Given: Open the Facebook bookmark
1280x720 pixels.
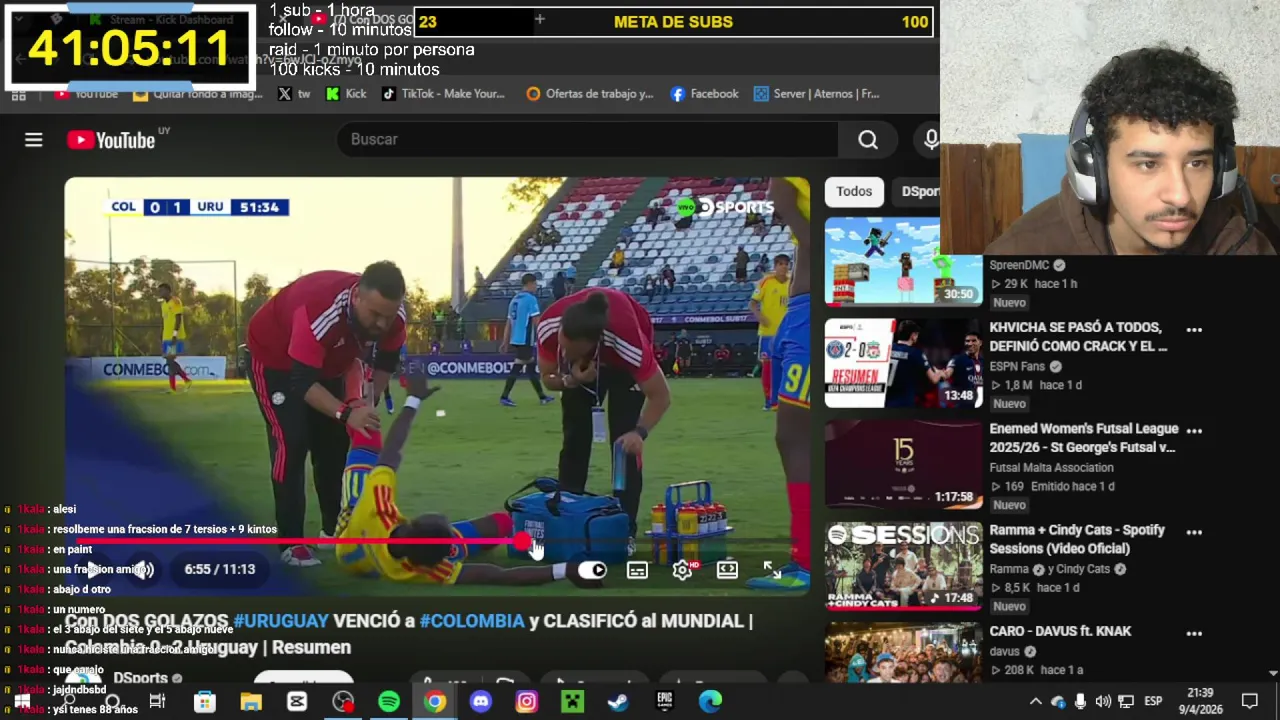Looking at the screenshot, I should click(x=704, y=94).
